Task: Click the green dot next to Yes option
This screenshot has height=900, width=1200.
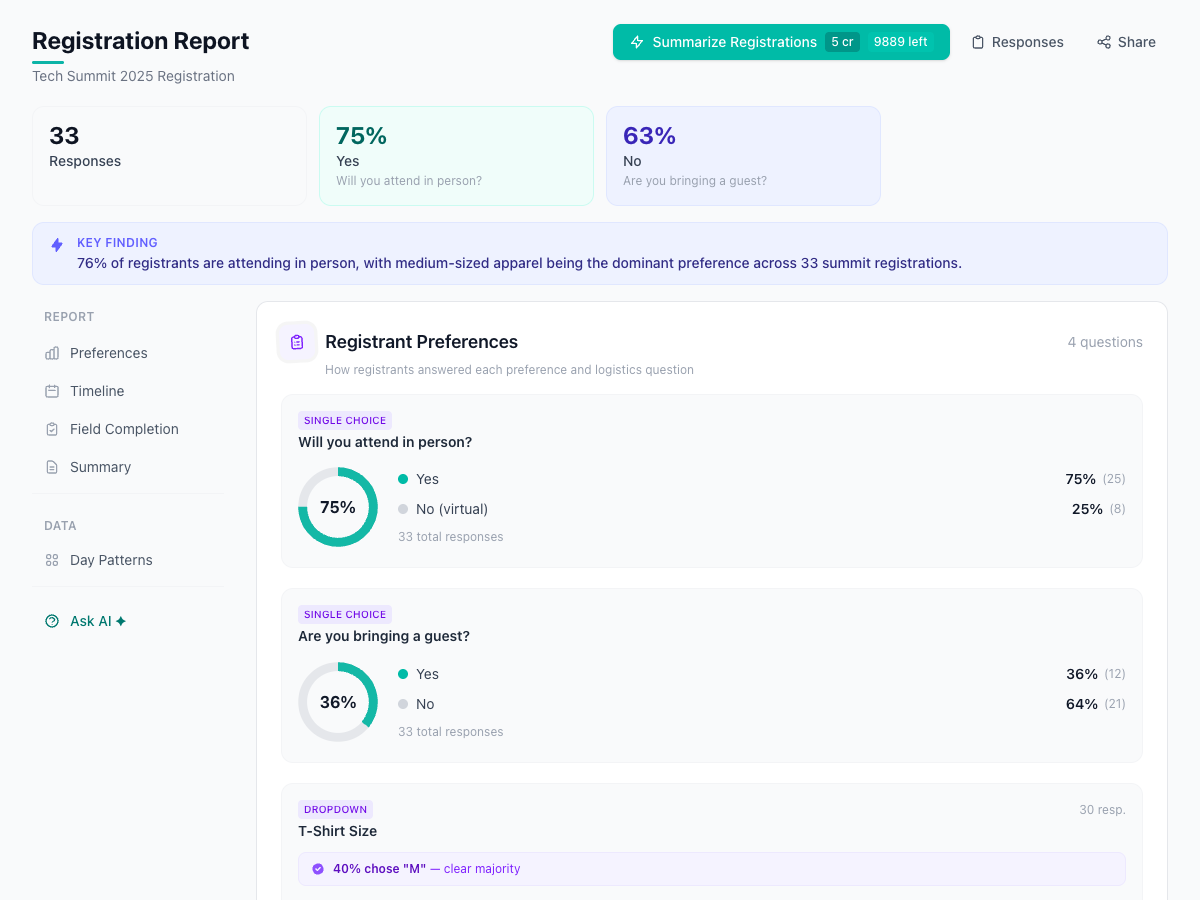Action: (404, 479)
